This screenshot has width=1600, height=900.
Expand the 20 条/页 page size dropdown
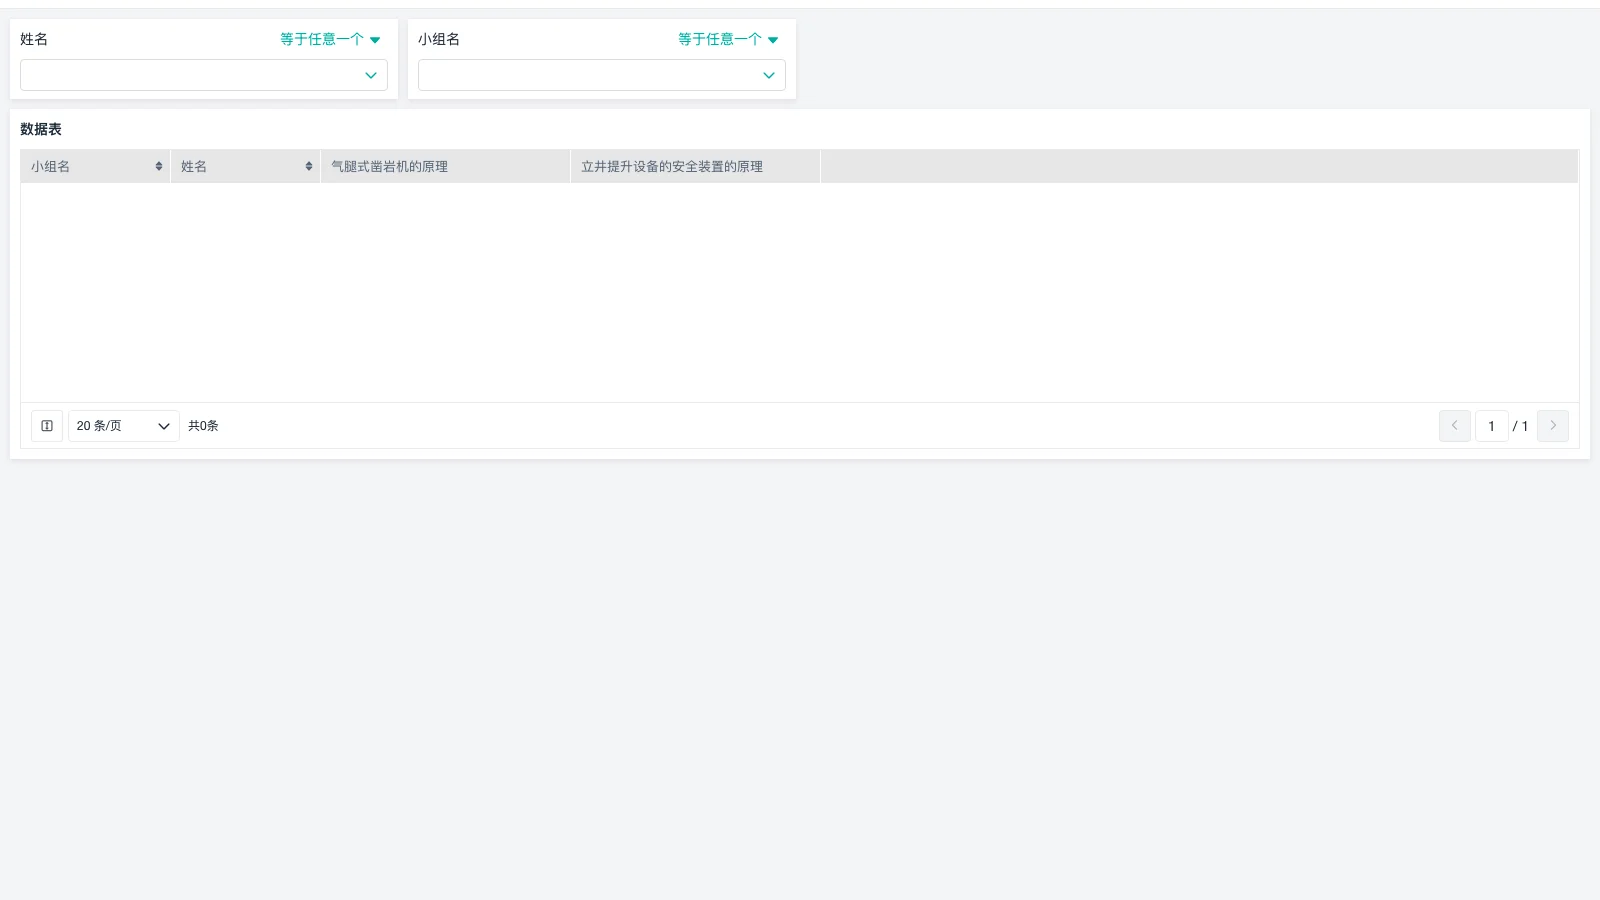pyautogui.click(x=123, y=426)
